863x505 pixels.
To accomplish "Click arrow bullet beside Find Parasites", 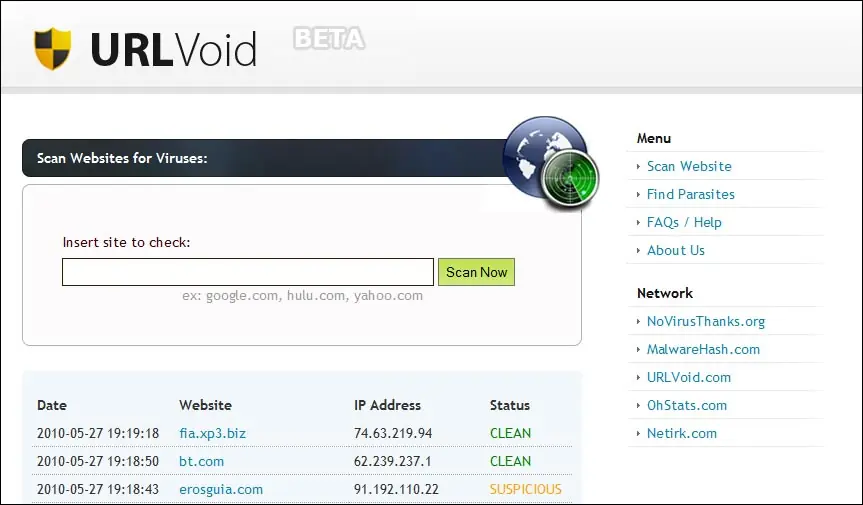I will pos(638,194).
